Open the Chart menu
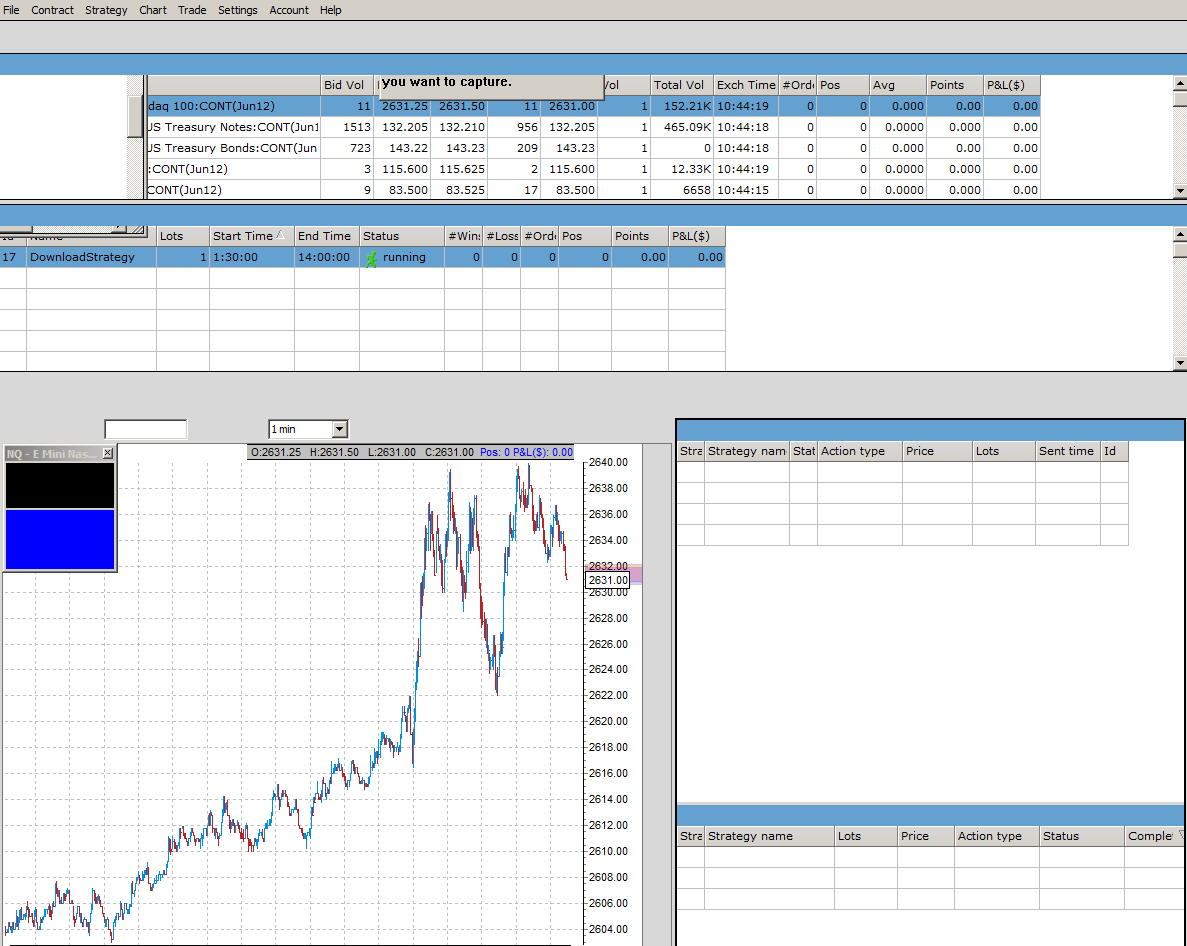1187x946 pixels. (152, 10)
